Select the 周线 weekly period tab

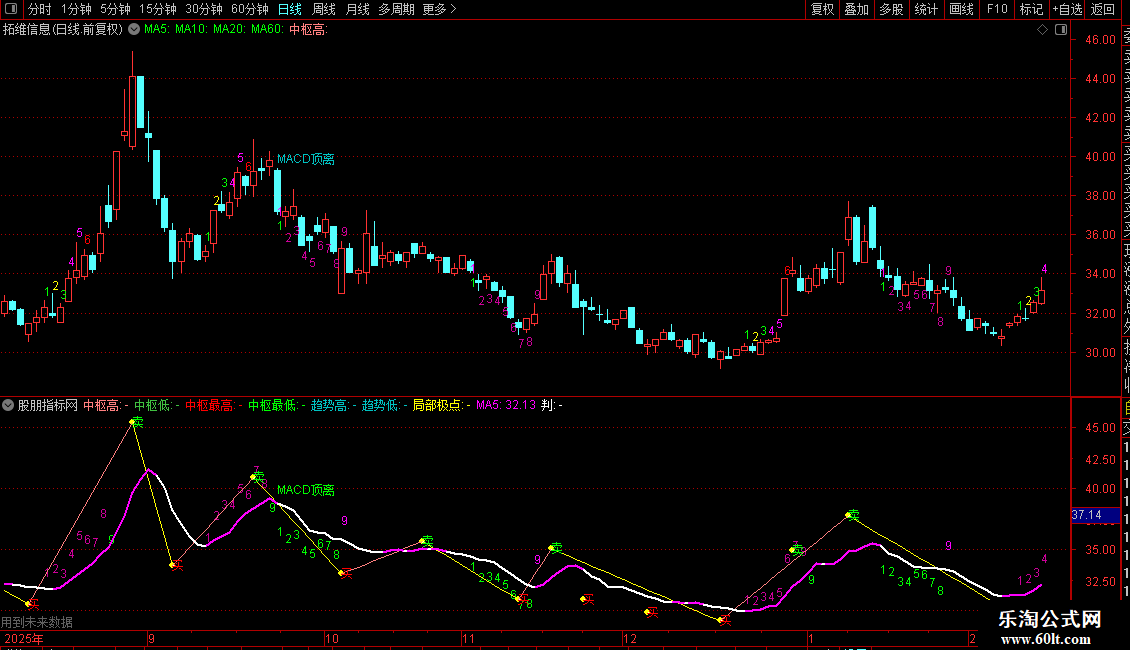click(x=324, y=9)
